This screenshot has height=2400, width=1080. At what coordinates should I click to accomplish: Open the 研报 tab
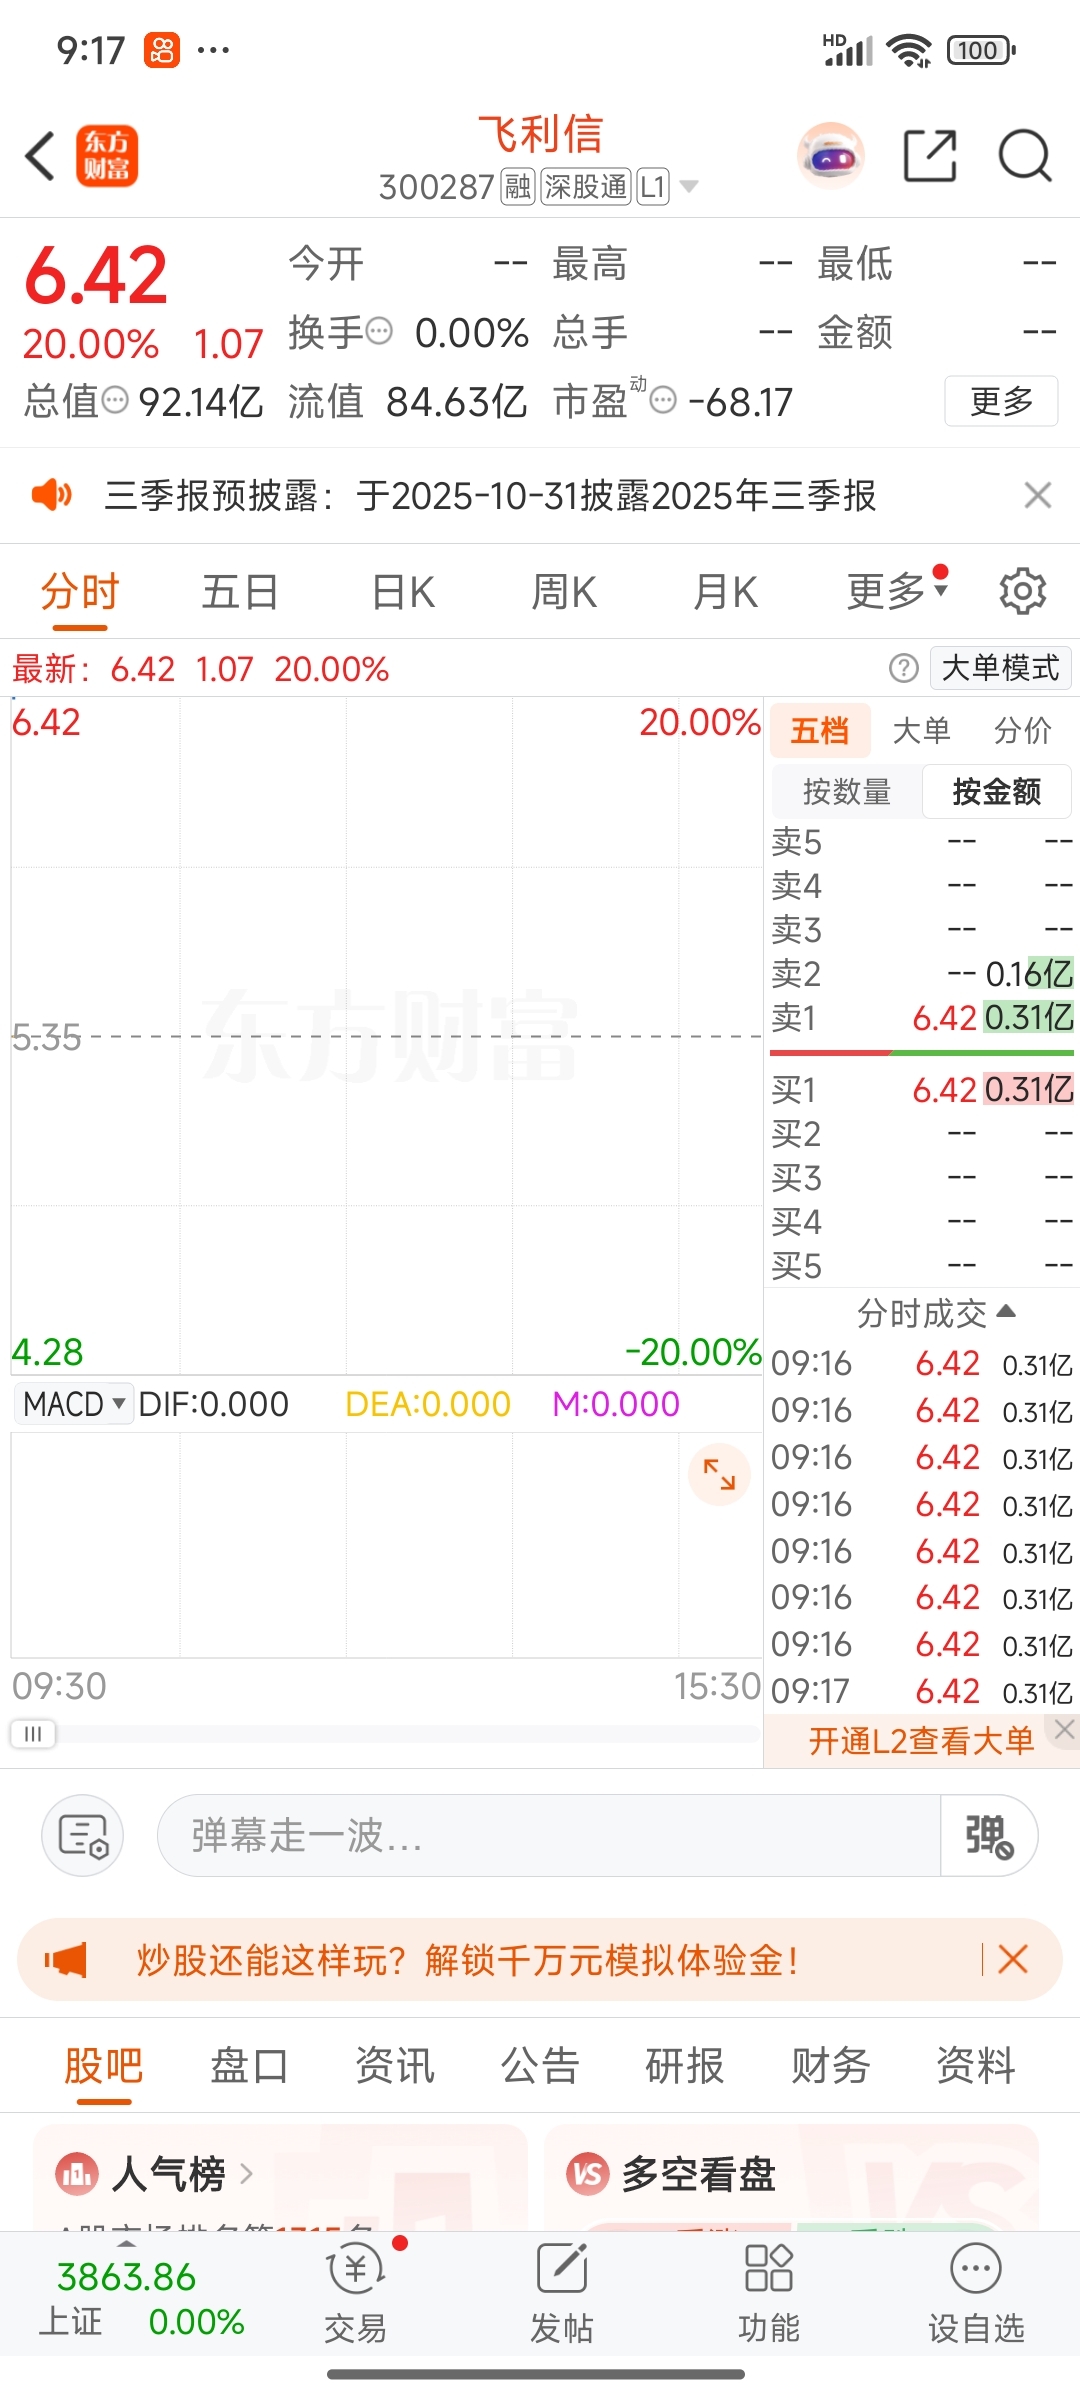tap(685, 2065)
